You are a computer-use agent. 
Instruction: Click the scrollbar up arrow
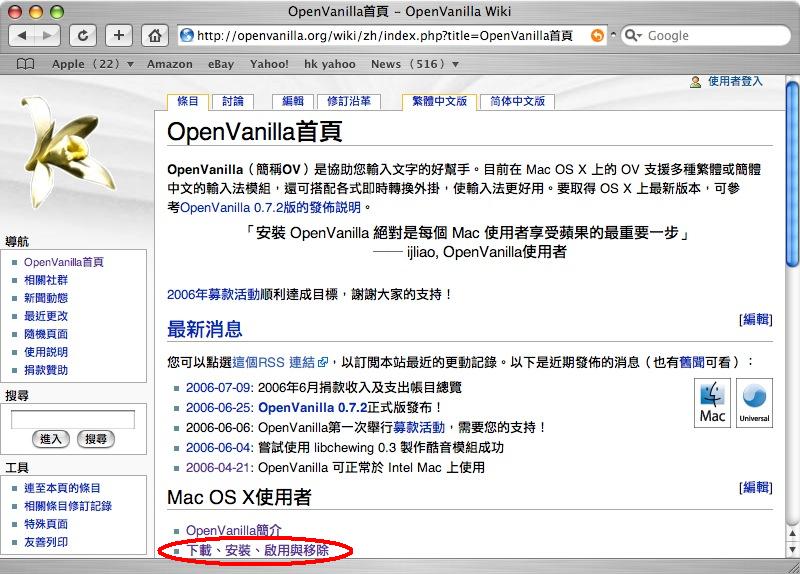pos(792,534)
